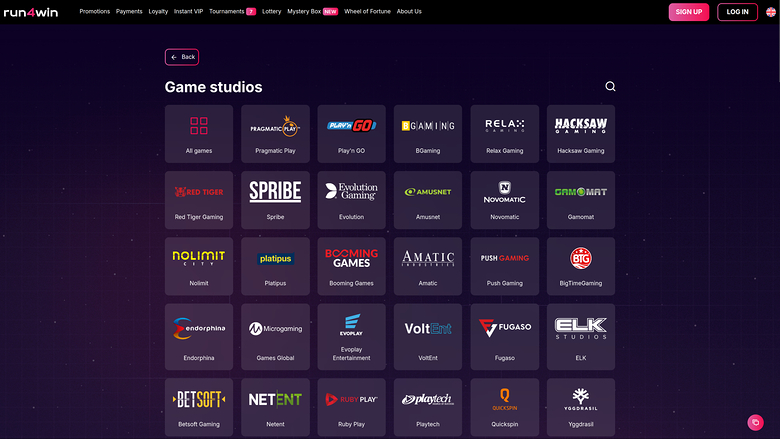The height and width of the screenshot is (439, 780).
Task: Open the All games tile
Action: pyautogui.click(x=199, y=134)
